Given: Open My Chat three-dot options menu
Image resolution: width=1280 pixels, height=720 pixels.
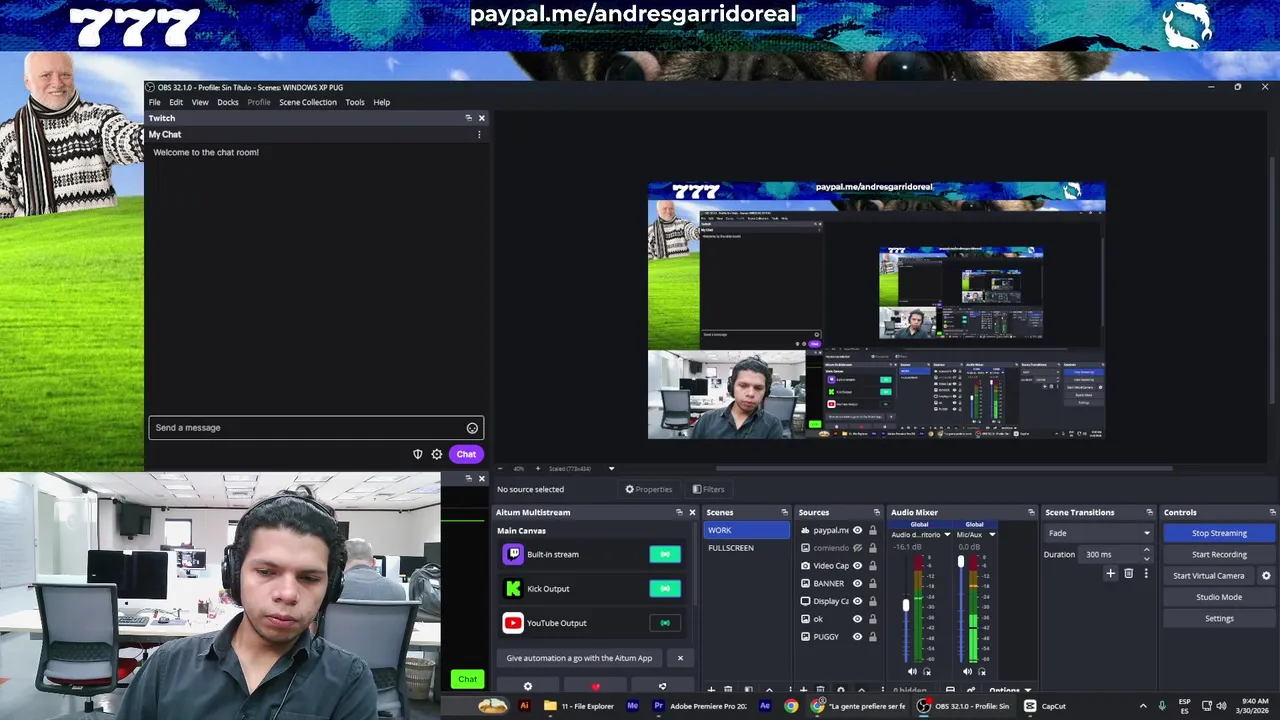Looking at the screenshot, I should tap(479, 134).
